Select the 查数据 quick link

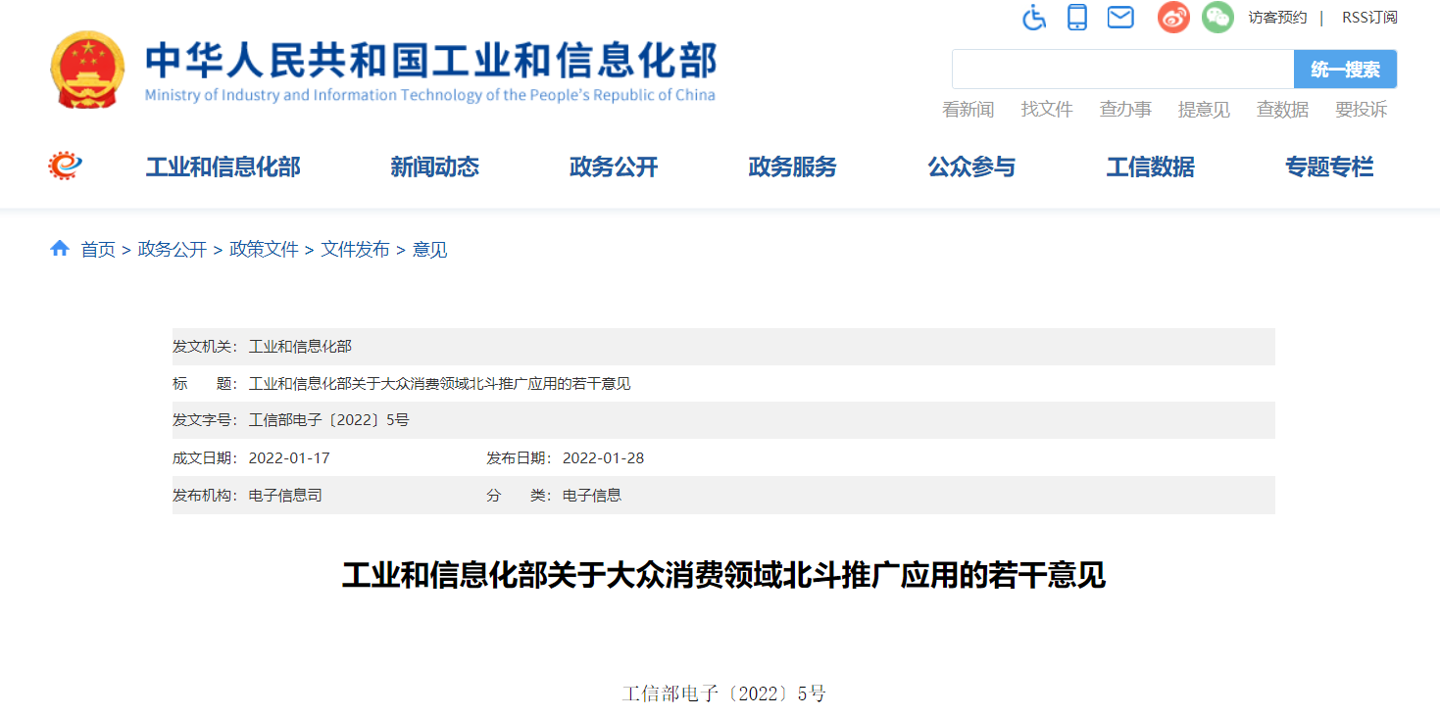click(1282, 110)
